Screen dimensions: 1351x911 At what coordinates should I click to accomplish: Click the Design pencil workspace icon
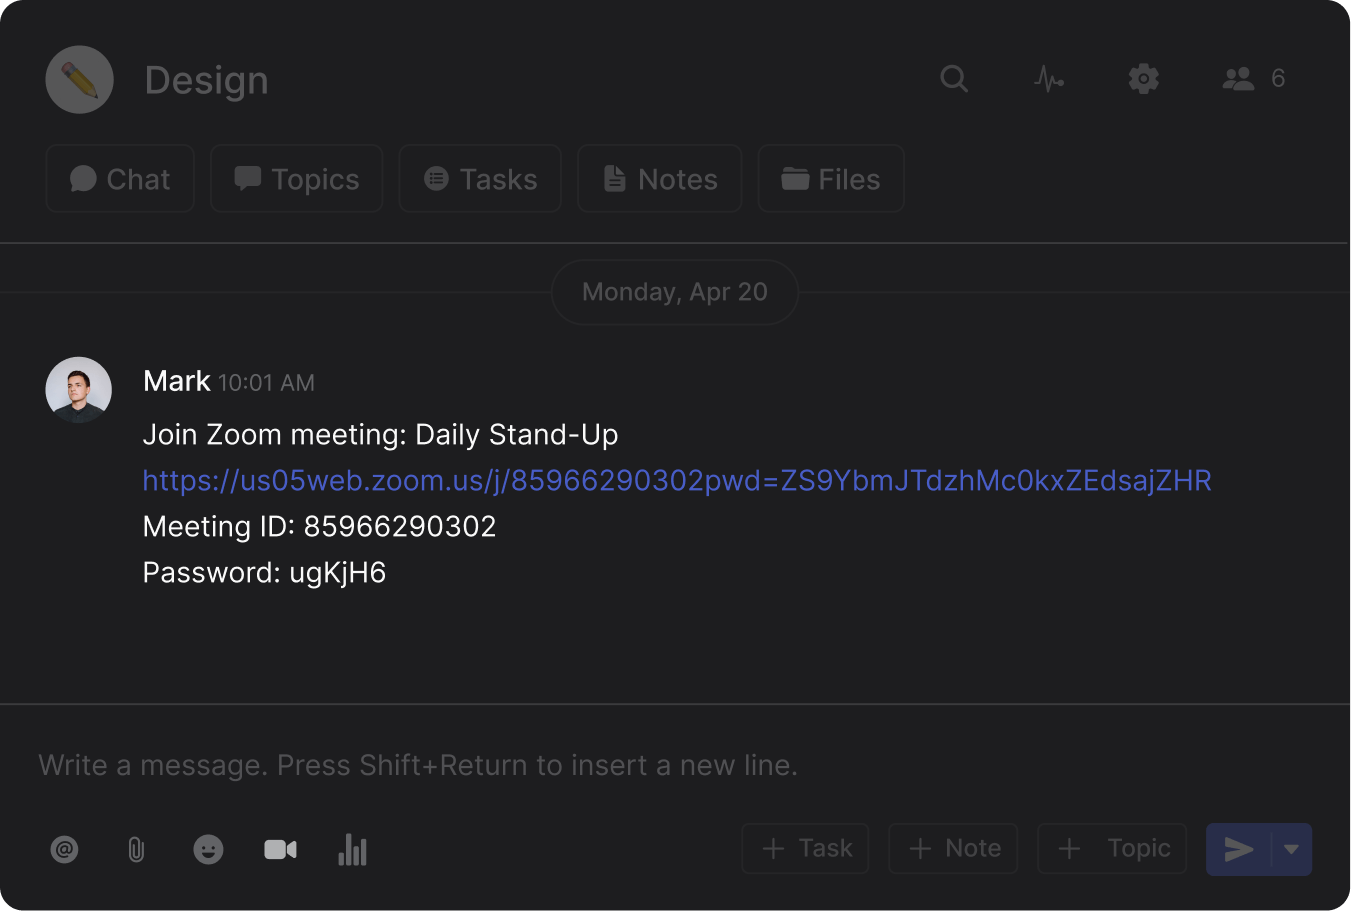pos(79,79)
